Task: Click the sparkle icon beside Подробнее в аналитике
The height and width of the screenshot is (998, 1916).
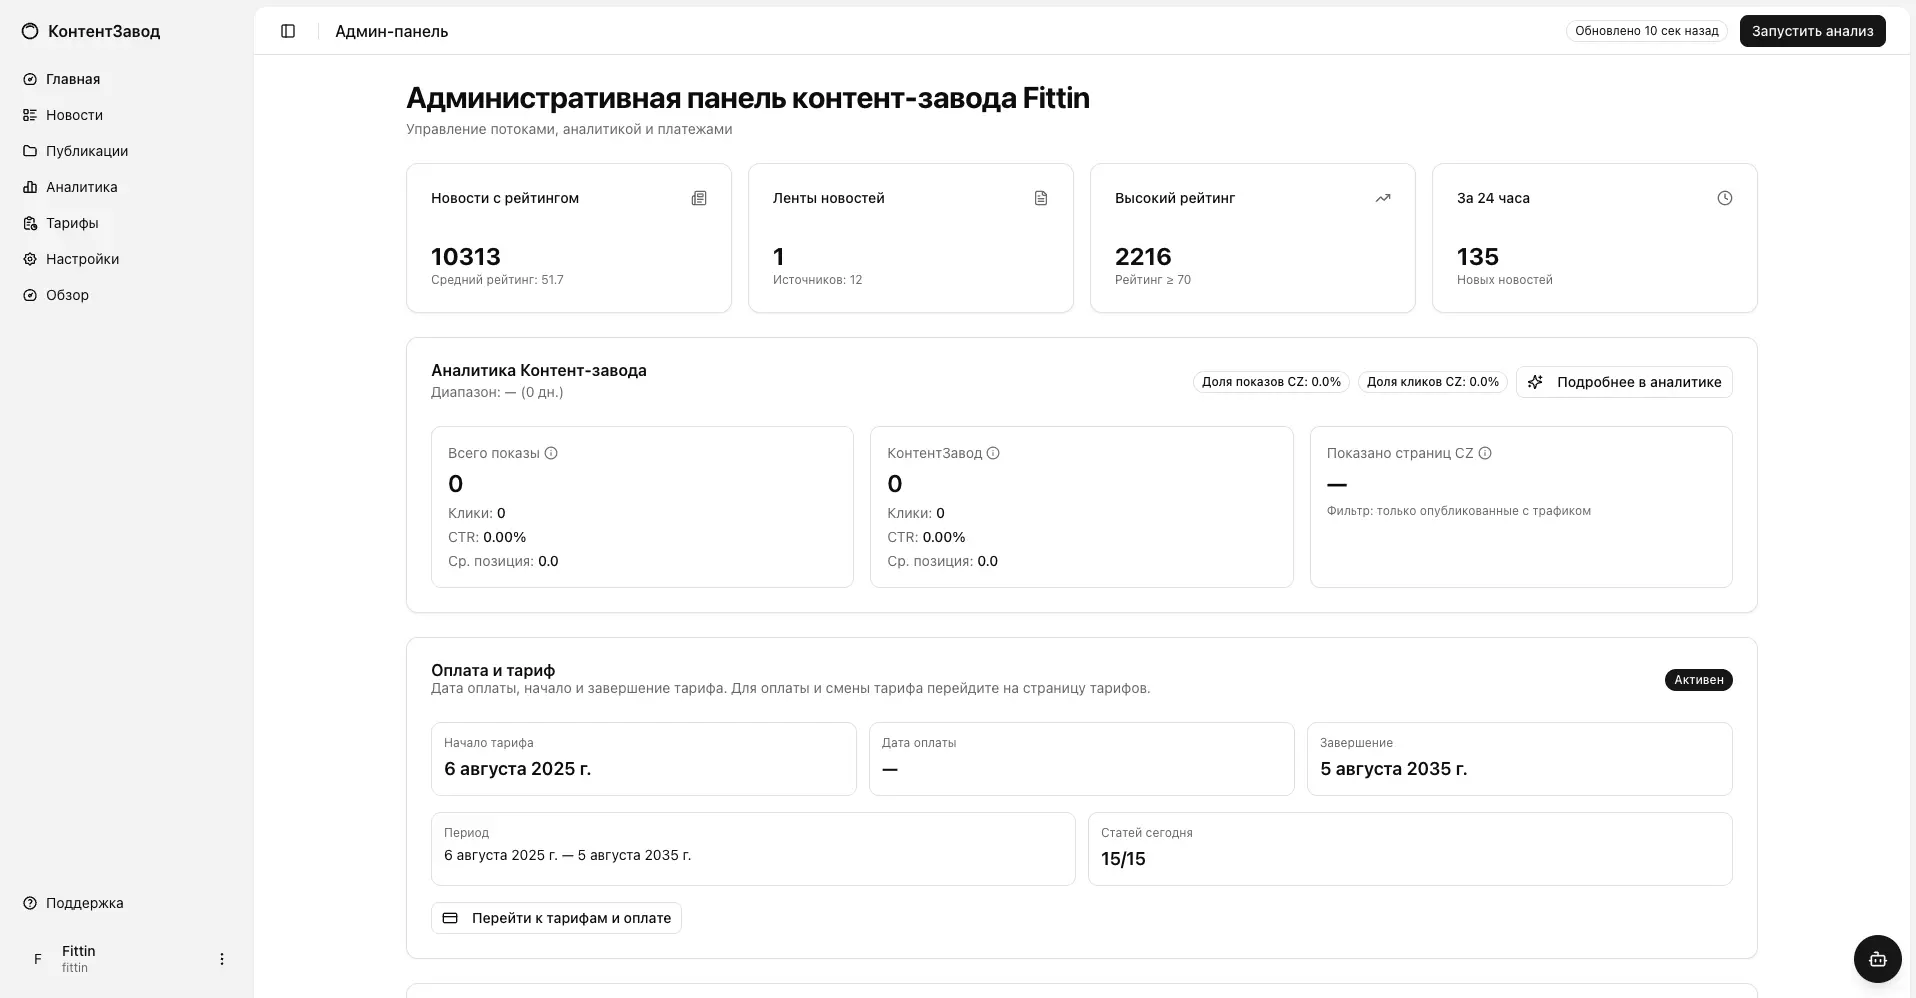Action: tap(1536, 382)
